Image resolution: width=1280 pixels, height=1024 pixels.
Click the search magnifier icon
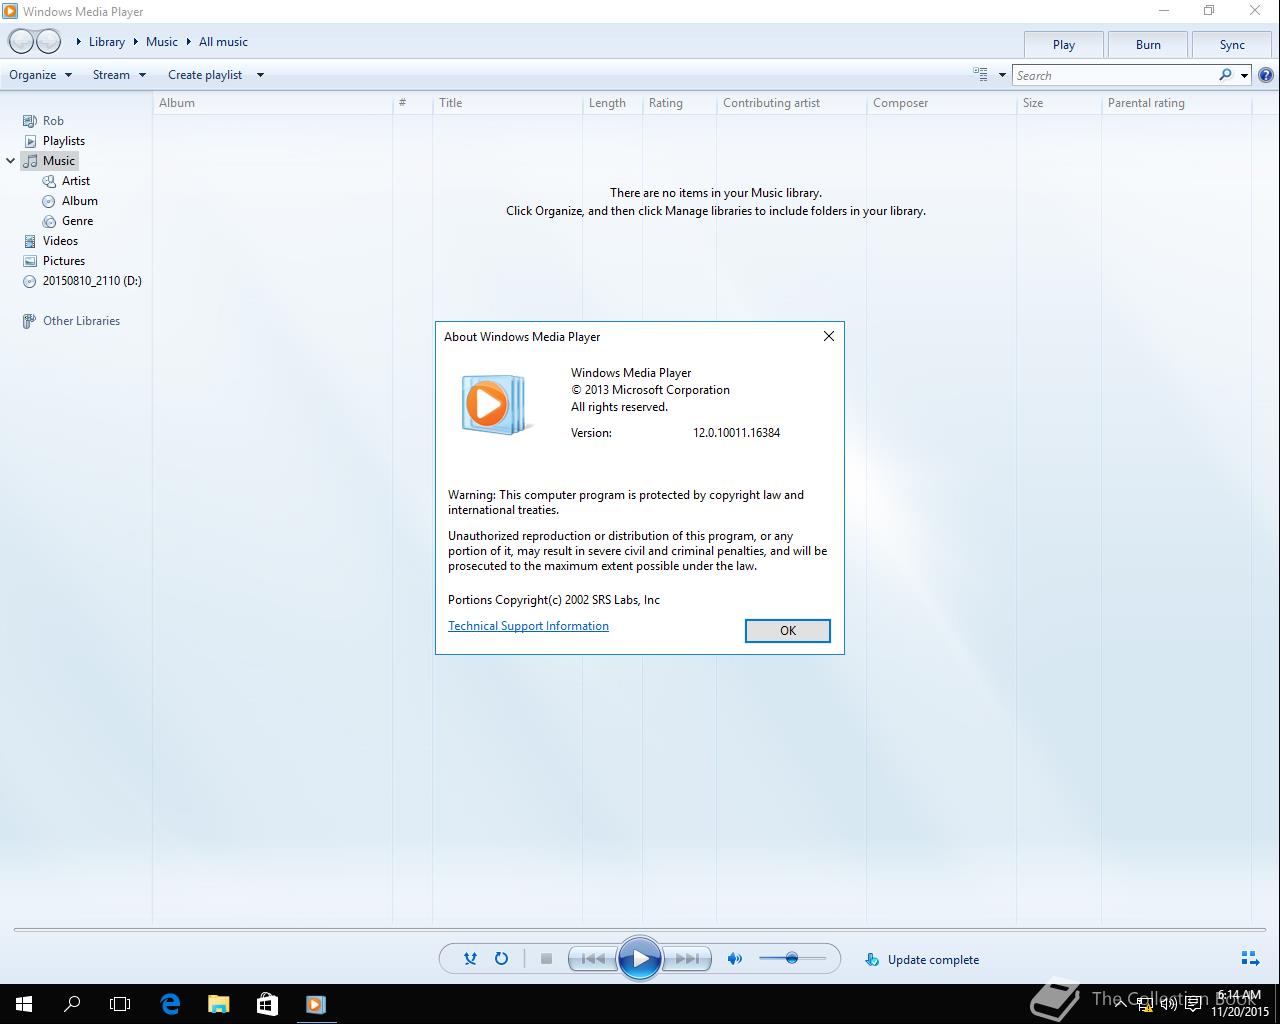1226,75
